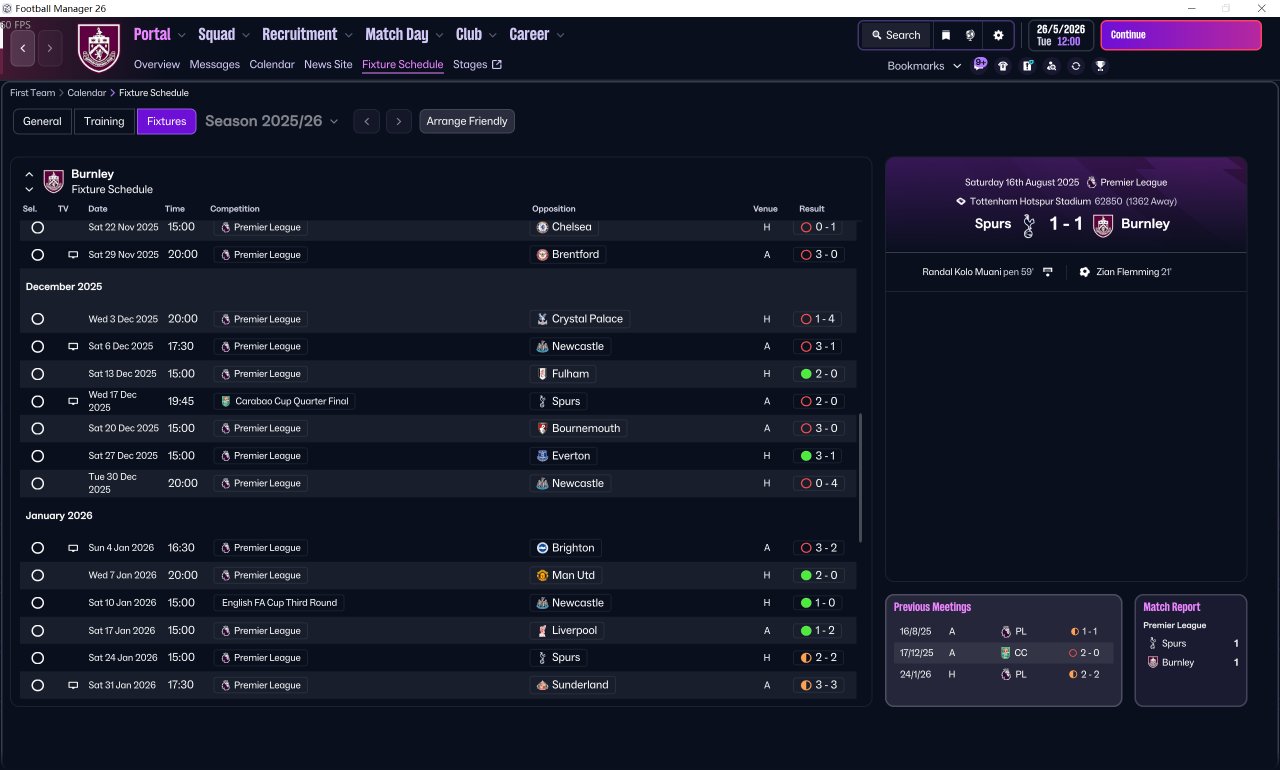Open the trophy shortcut icon

tap(1100, 66)
